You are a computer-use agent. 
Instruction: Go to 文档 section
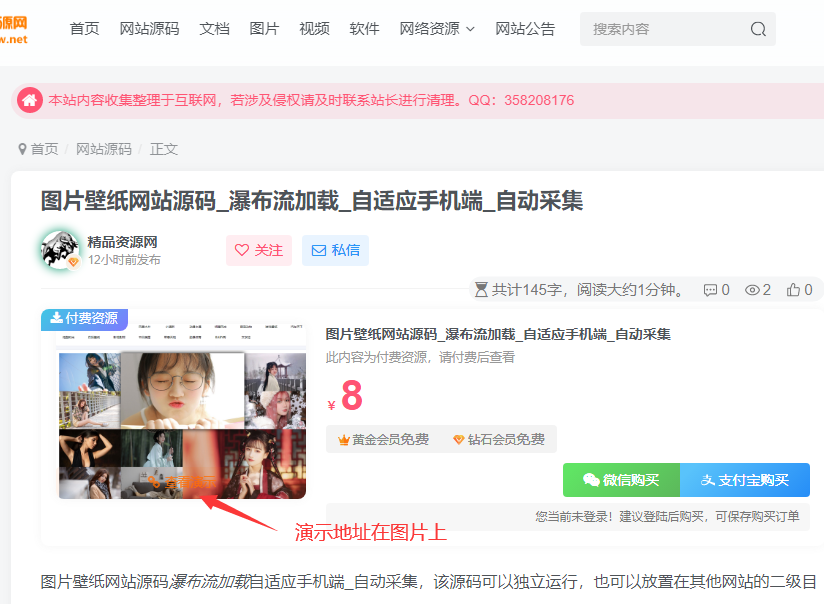point(214,29)
